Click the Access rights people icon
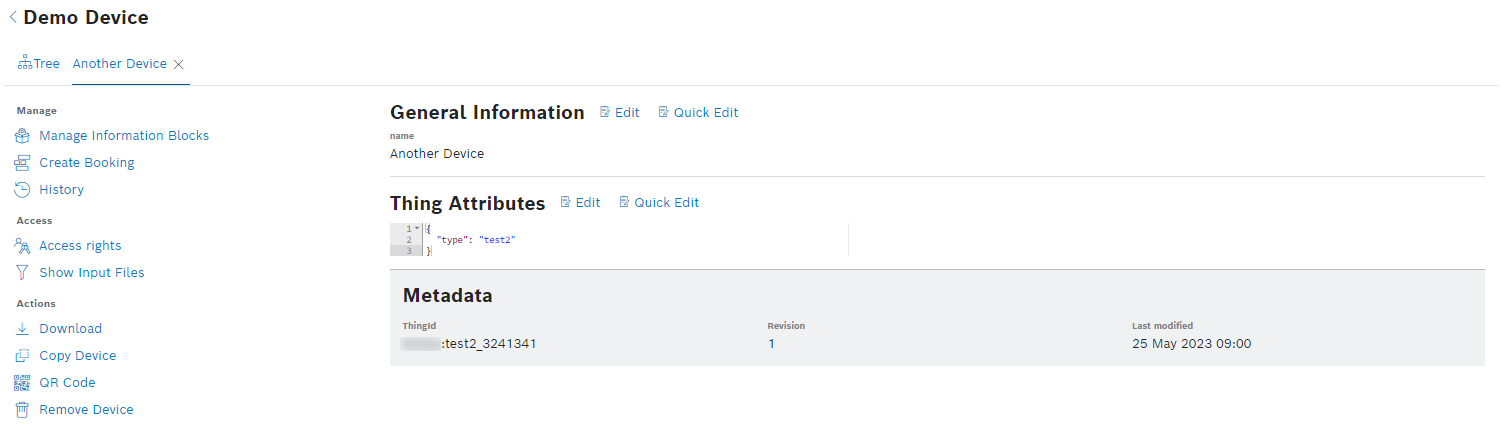The image size is (1511, 432). point(22,246)
